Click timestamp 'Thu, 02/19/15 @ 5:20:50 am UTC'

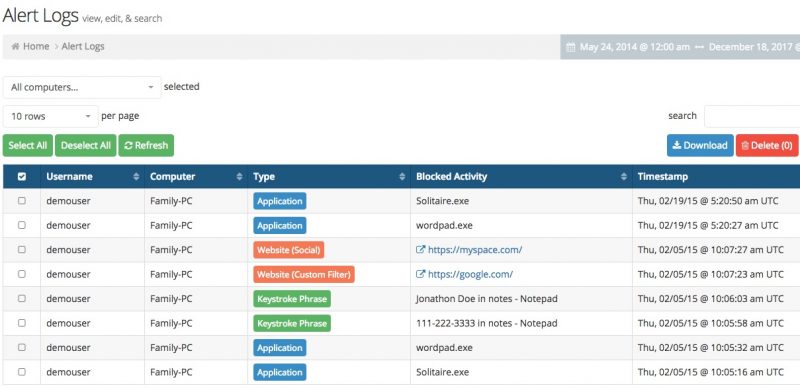point(708,201)
